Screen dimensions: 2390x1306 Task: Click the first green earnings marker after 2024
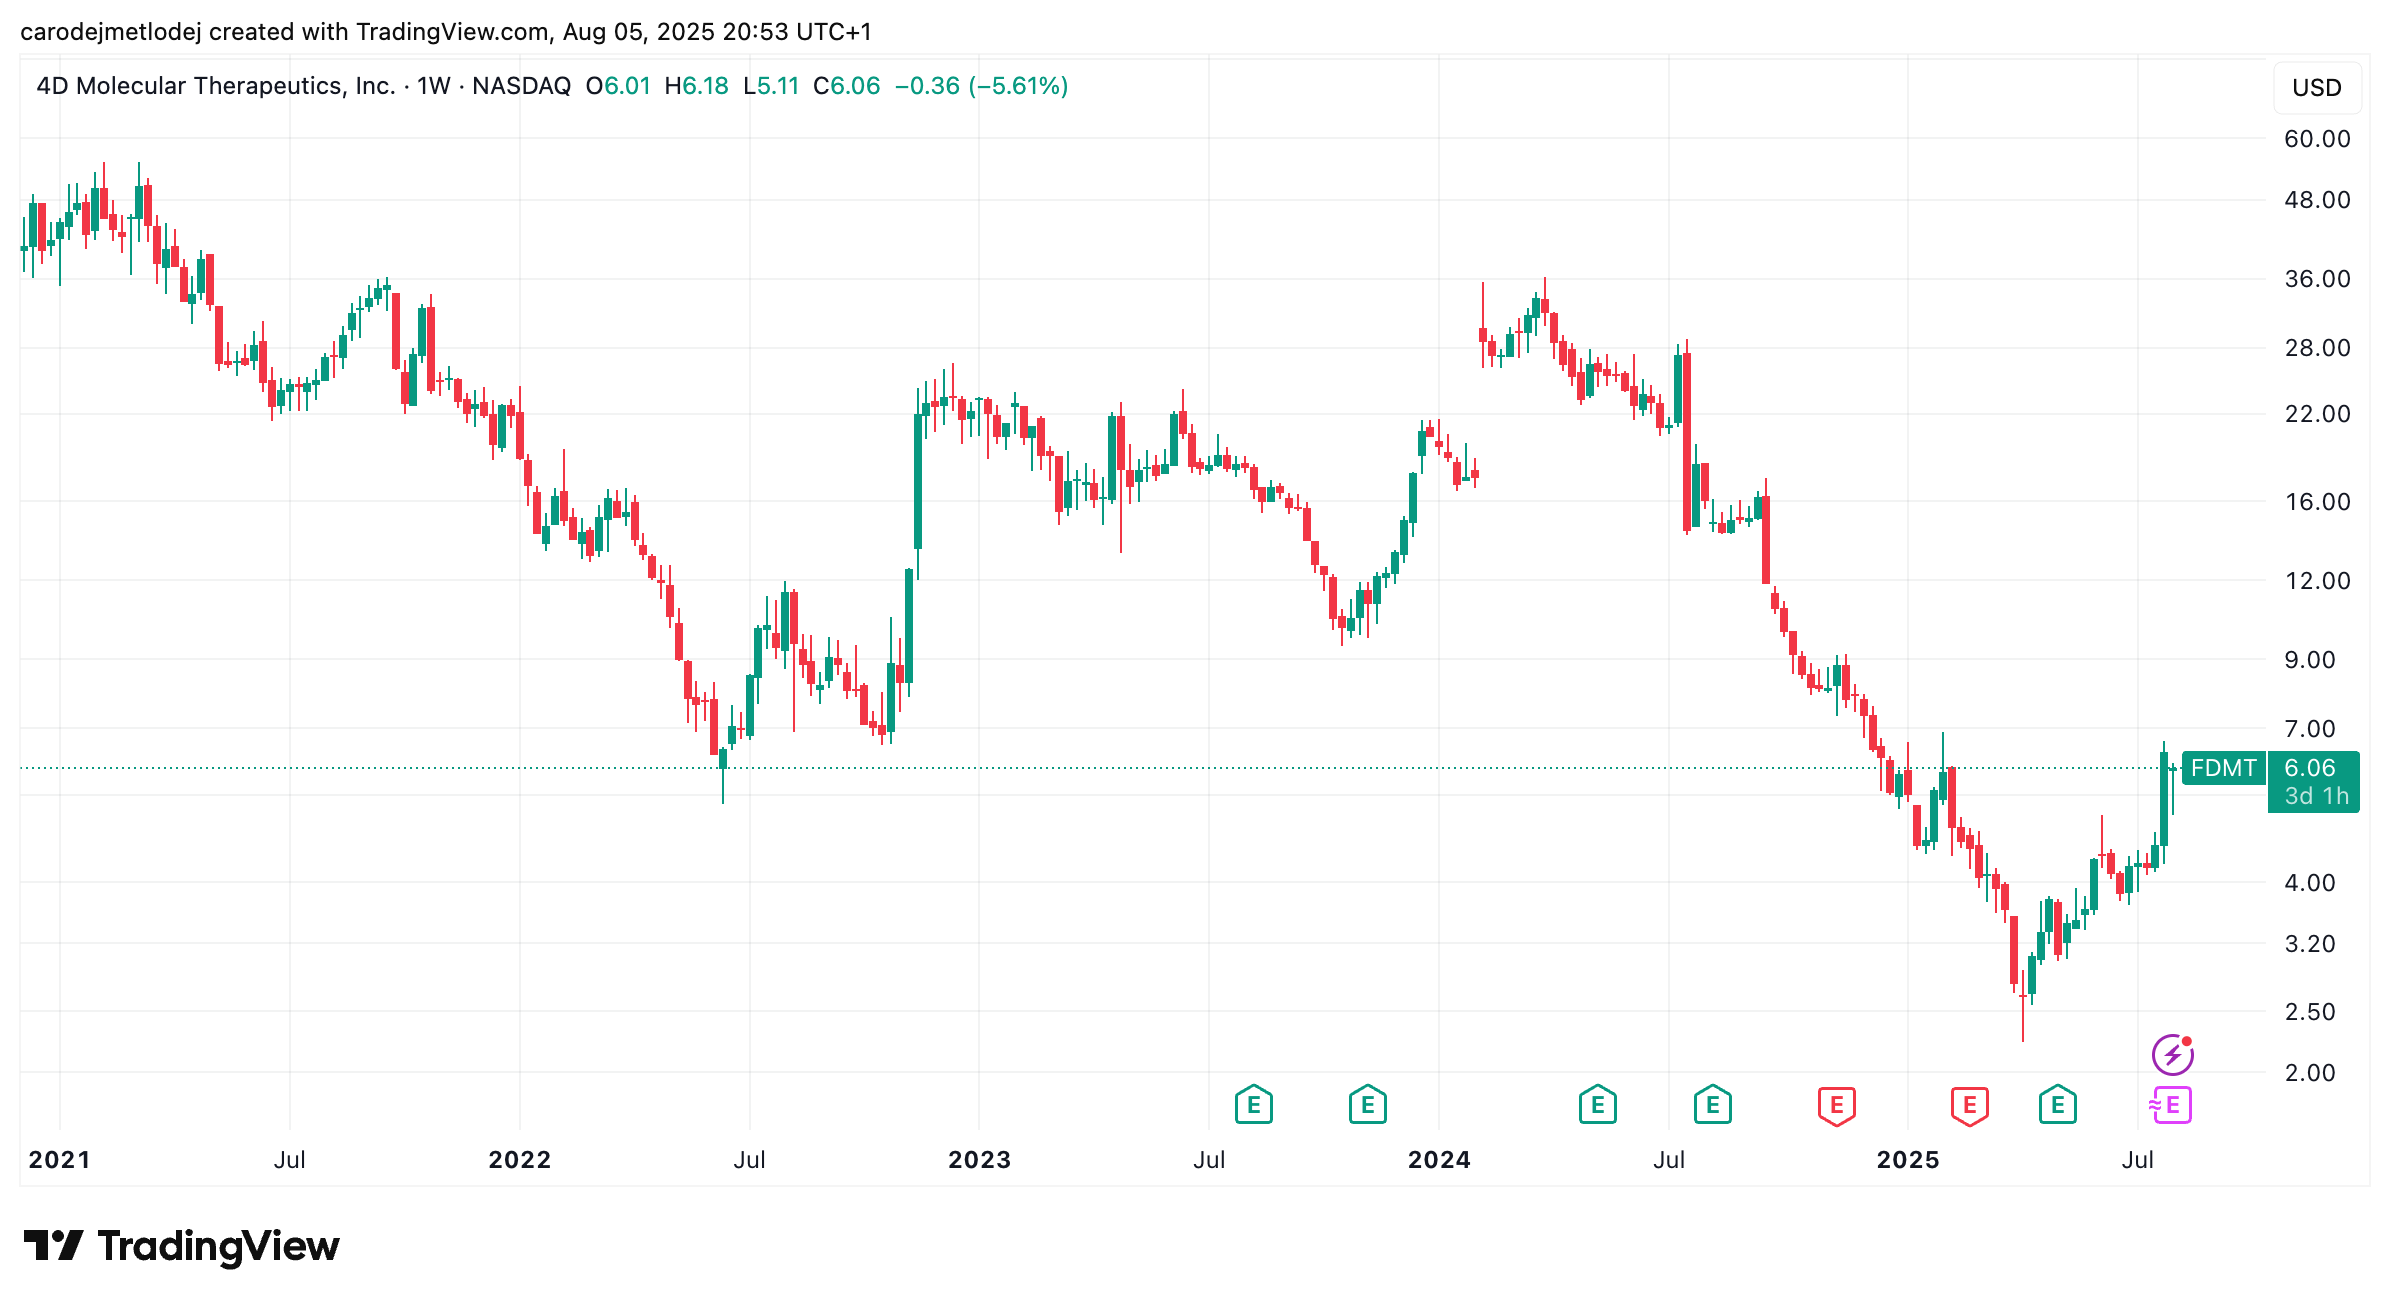[x=1597, y=1105]
